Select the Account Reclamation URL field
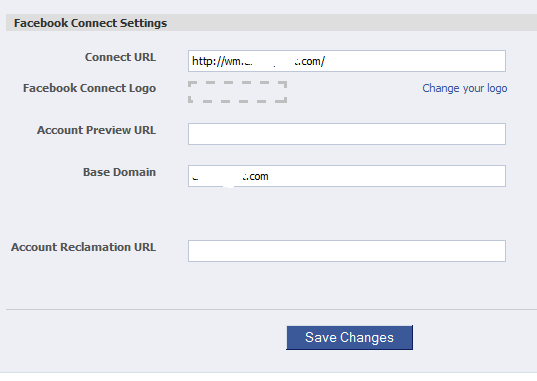 [347, 251]
